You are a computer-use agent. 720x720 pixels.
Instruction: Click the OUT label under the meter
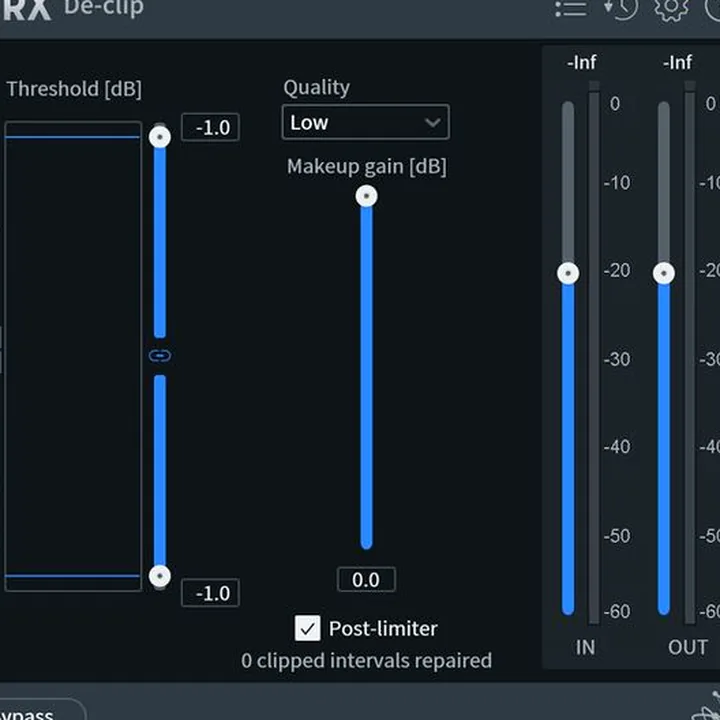(687, 647)
